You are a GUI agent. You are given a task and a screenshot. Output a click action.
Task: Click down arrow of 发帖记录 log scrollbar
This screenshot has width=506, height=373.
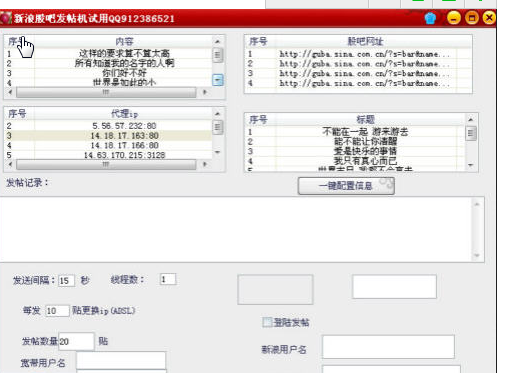pos(477,255)
